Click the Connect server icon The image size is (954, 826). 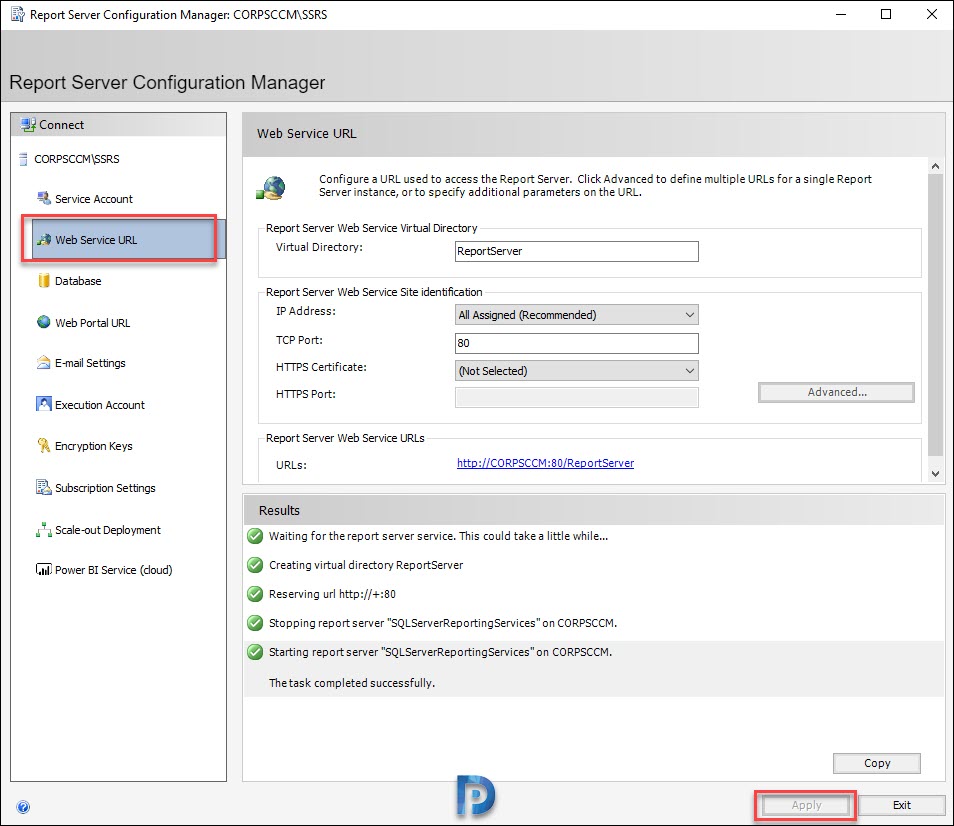click(x=28, y=125)
